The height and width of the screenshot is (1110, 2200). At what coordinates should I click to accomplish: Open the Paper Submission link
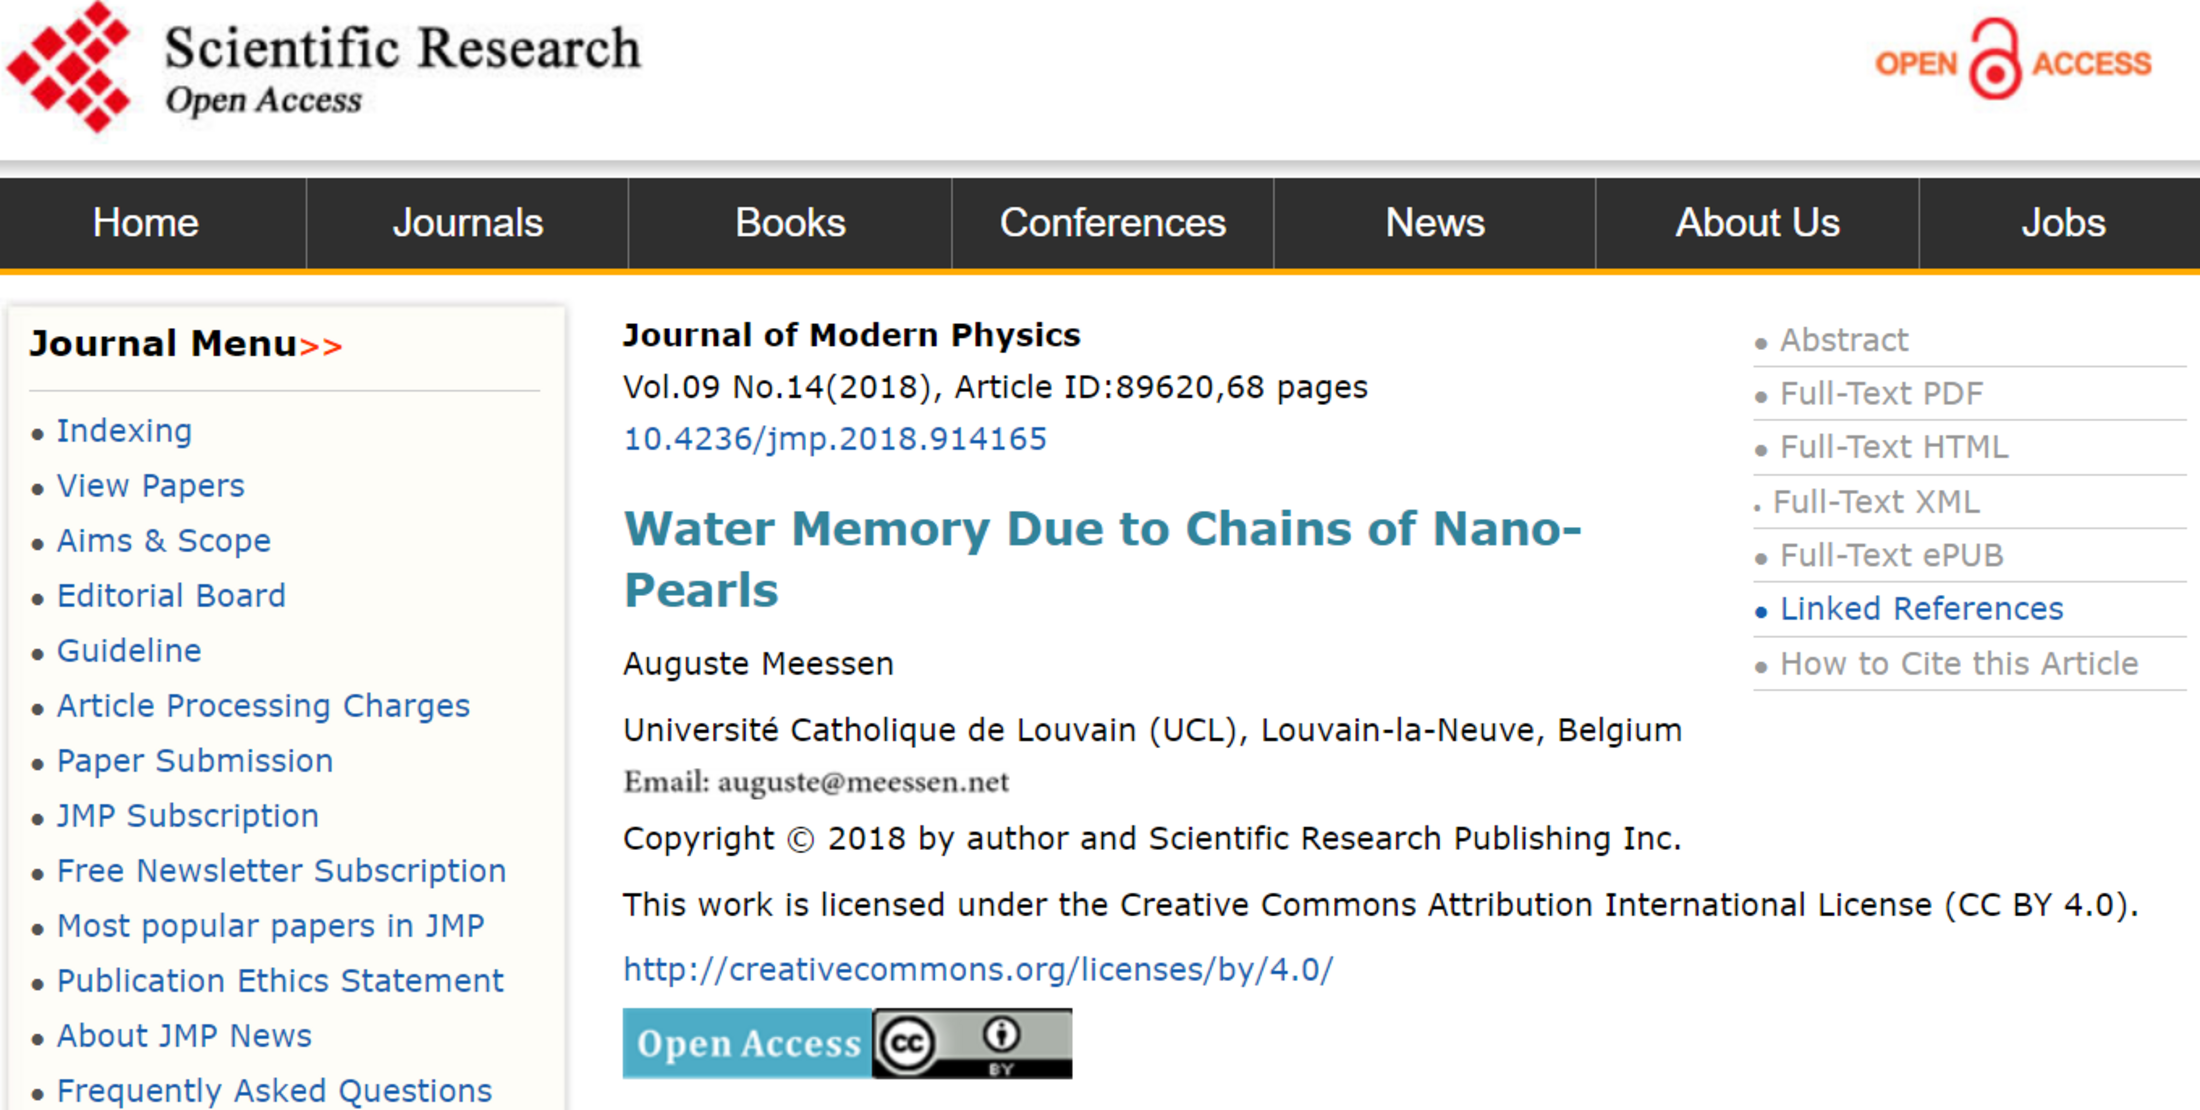(x=195, y=761)
